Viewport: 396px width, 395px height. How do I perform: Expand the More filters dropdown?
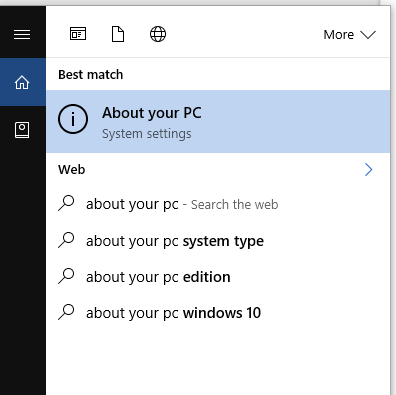349,35
